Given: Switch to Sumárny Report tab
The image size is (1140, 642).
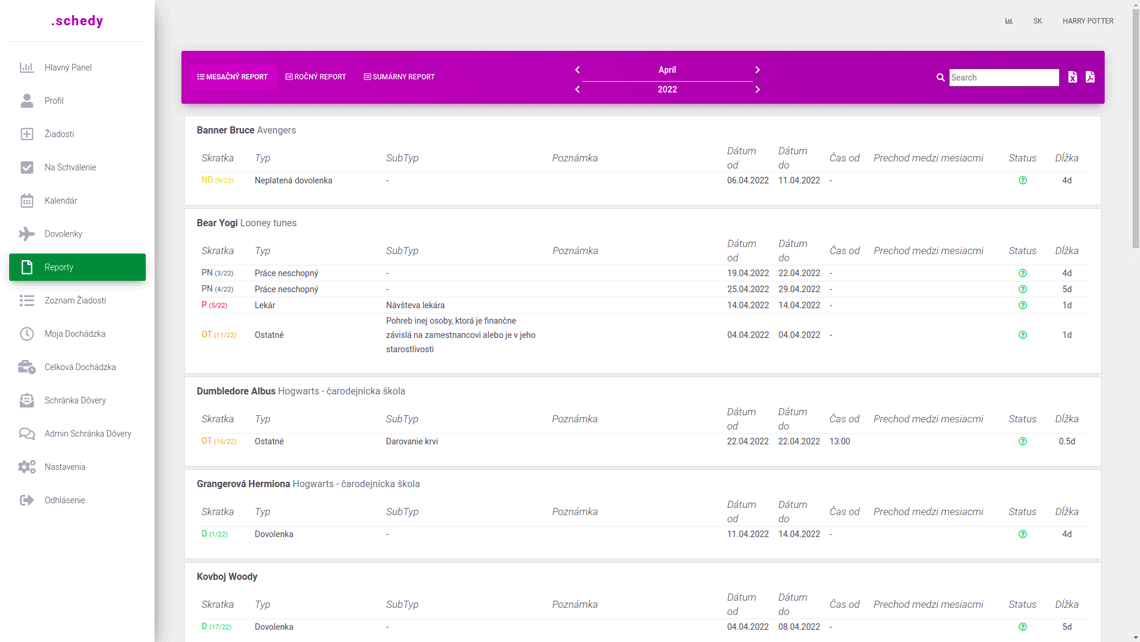Looking at the screenshot, I should [x=399, y=77].
